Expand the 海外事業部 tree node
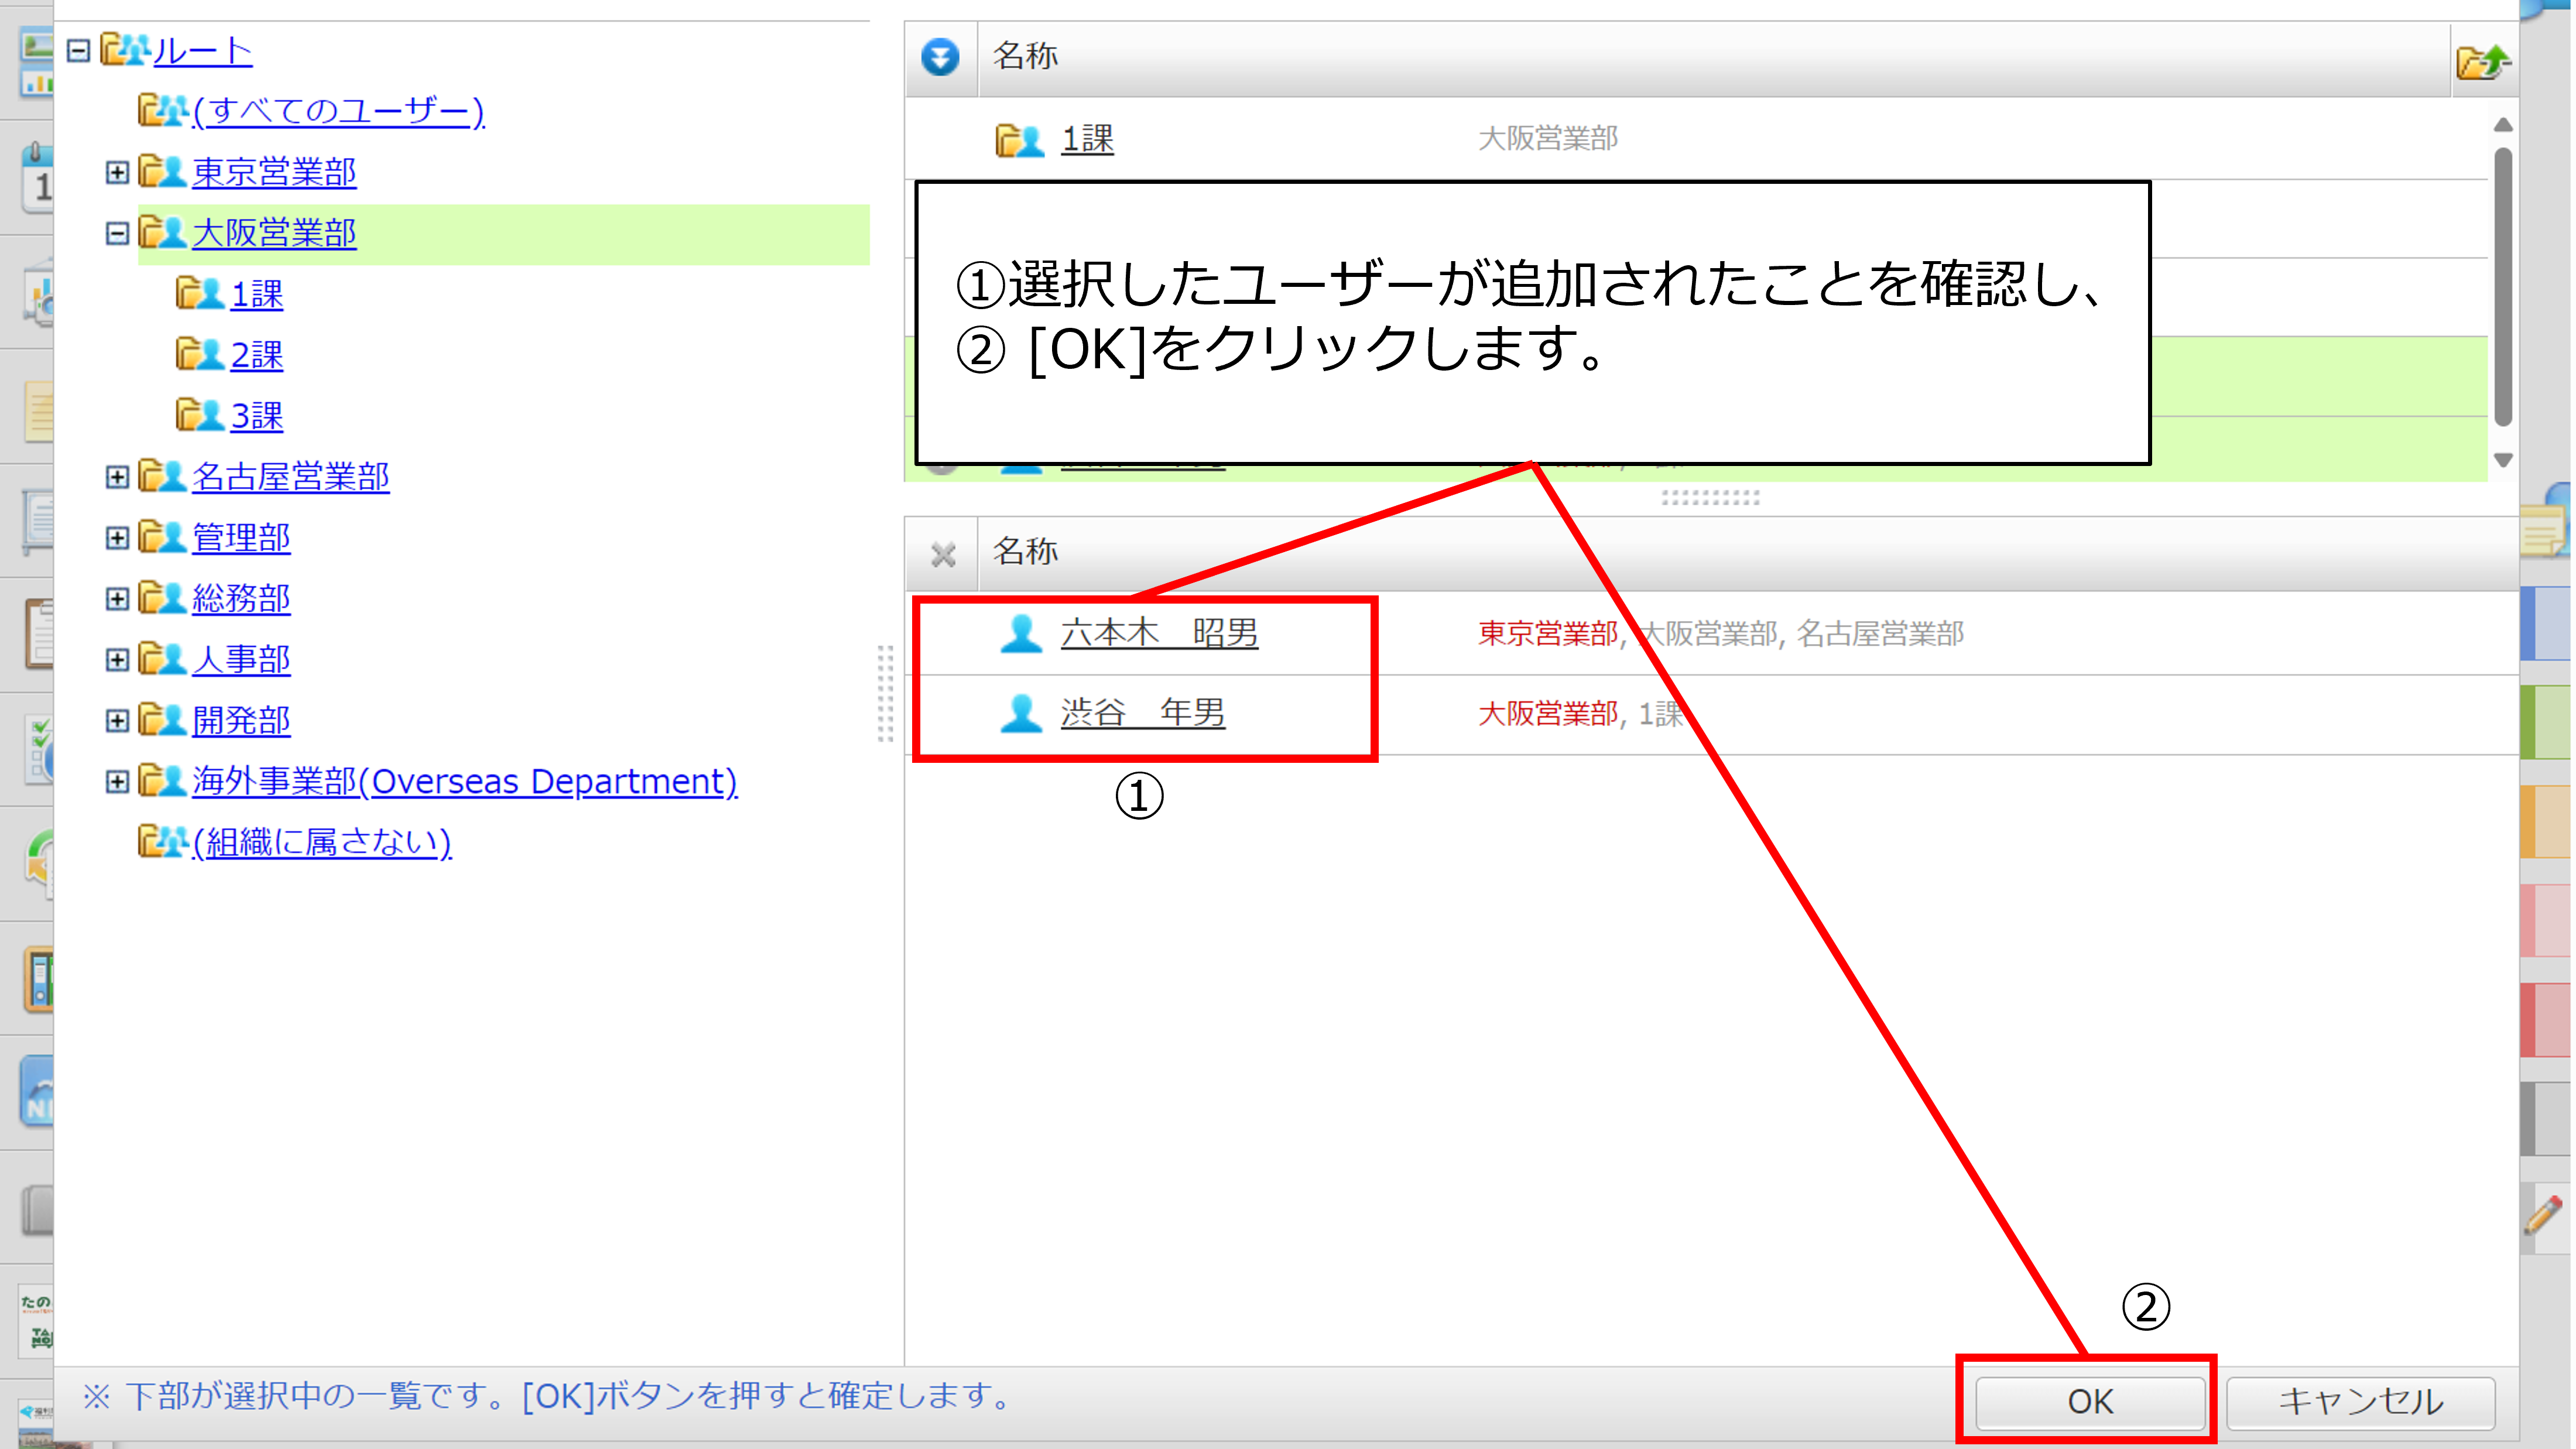The image size is (2576, 1449). click(x=117, y=781)
